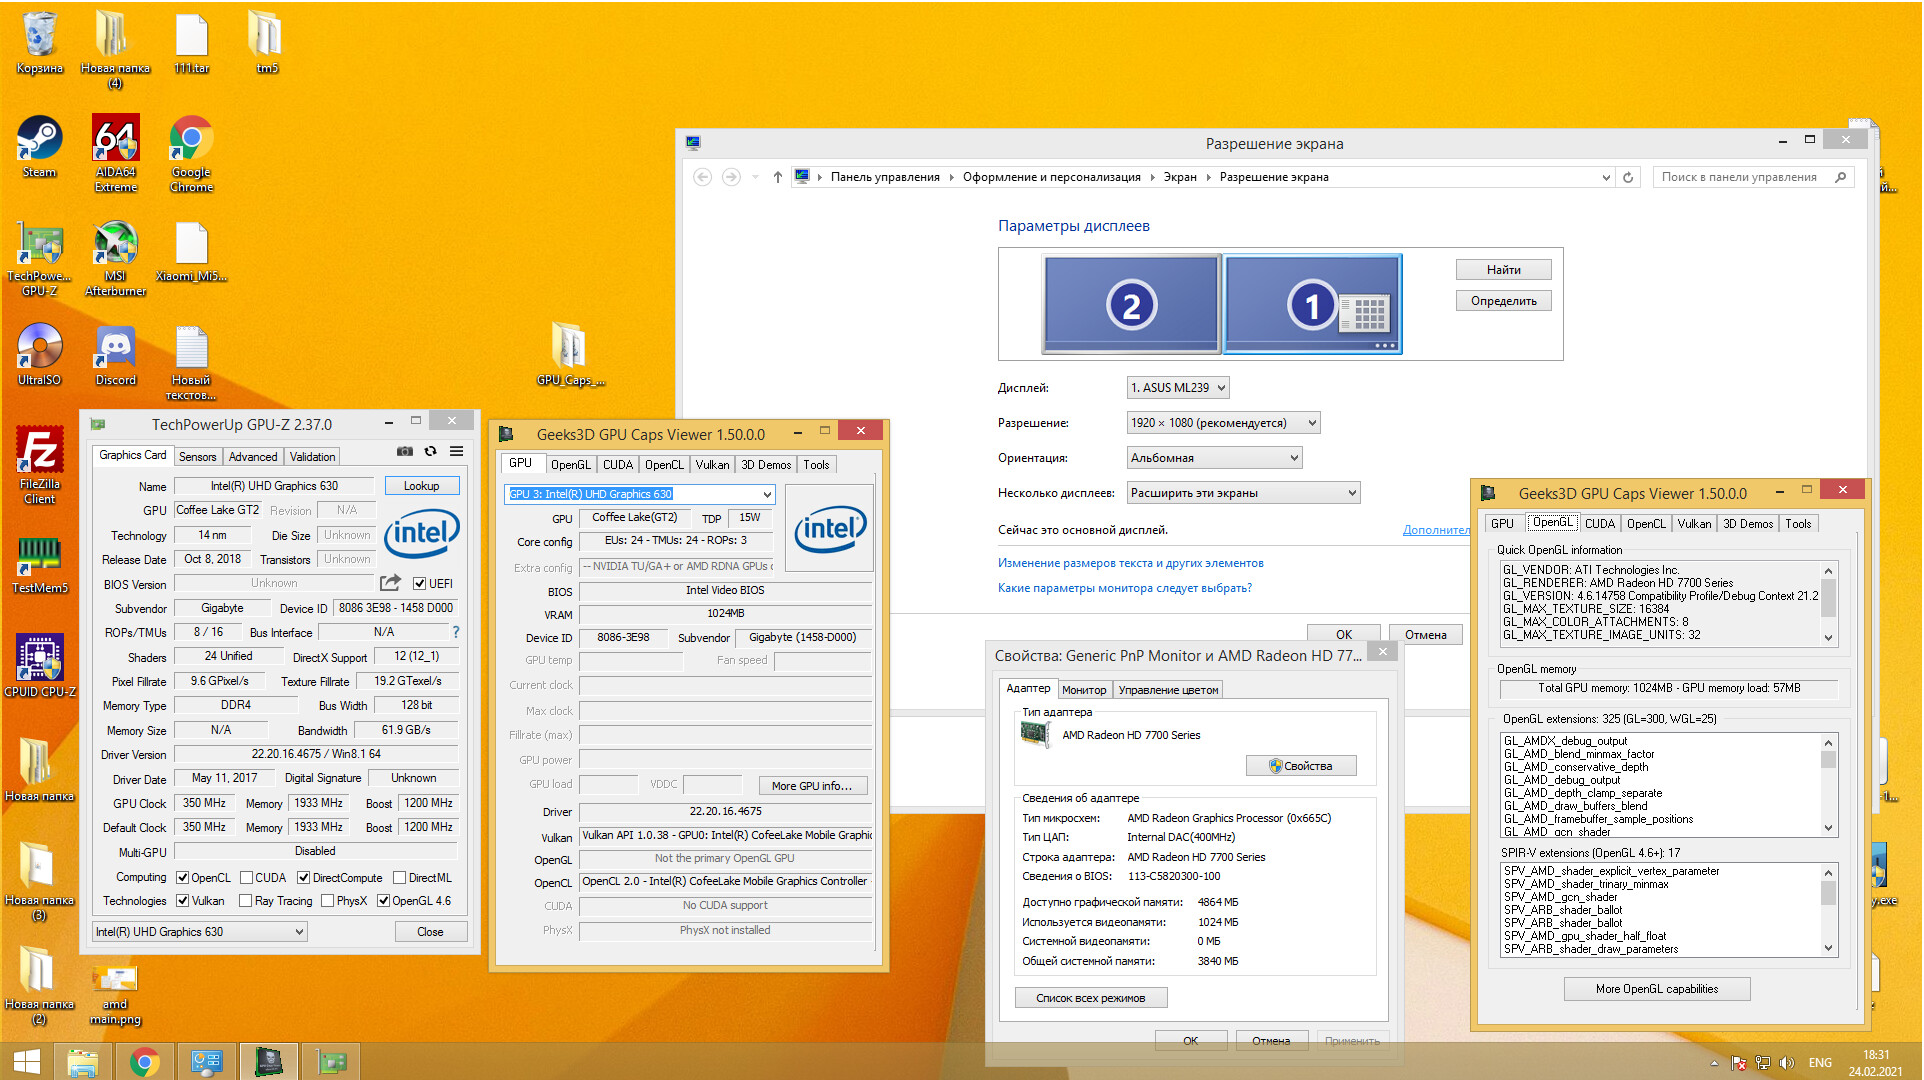Launch Discord desktop shortcut
This screenshot has width=1924, height=1080.
point(116,354)
